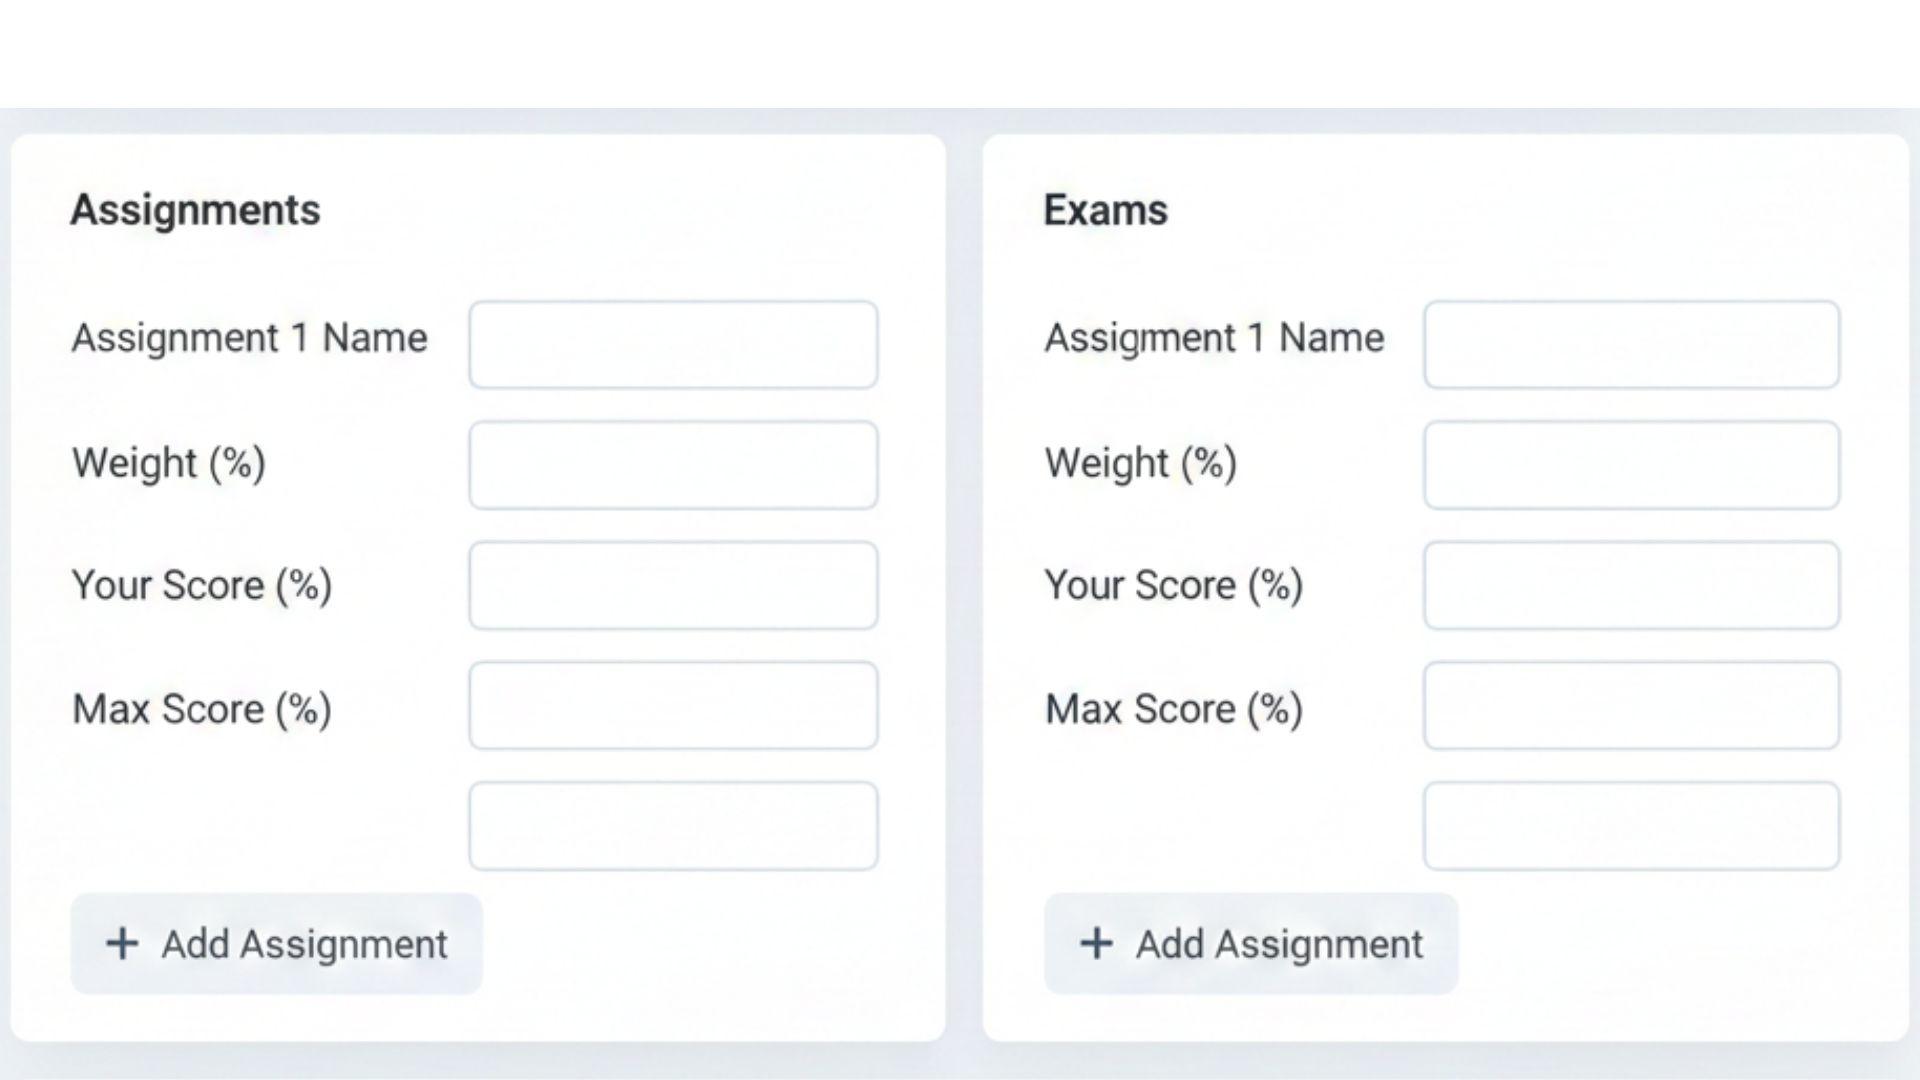Click the Your Score (%) field under Assignments

[673, 585]
